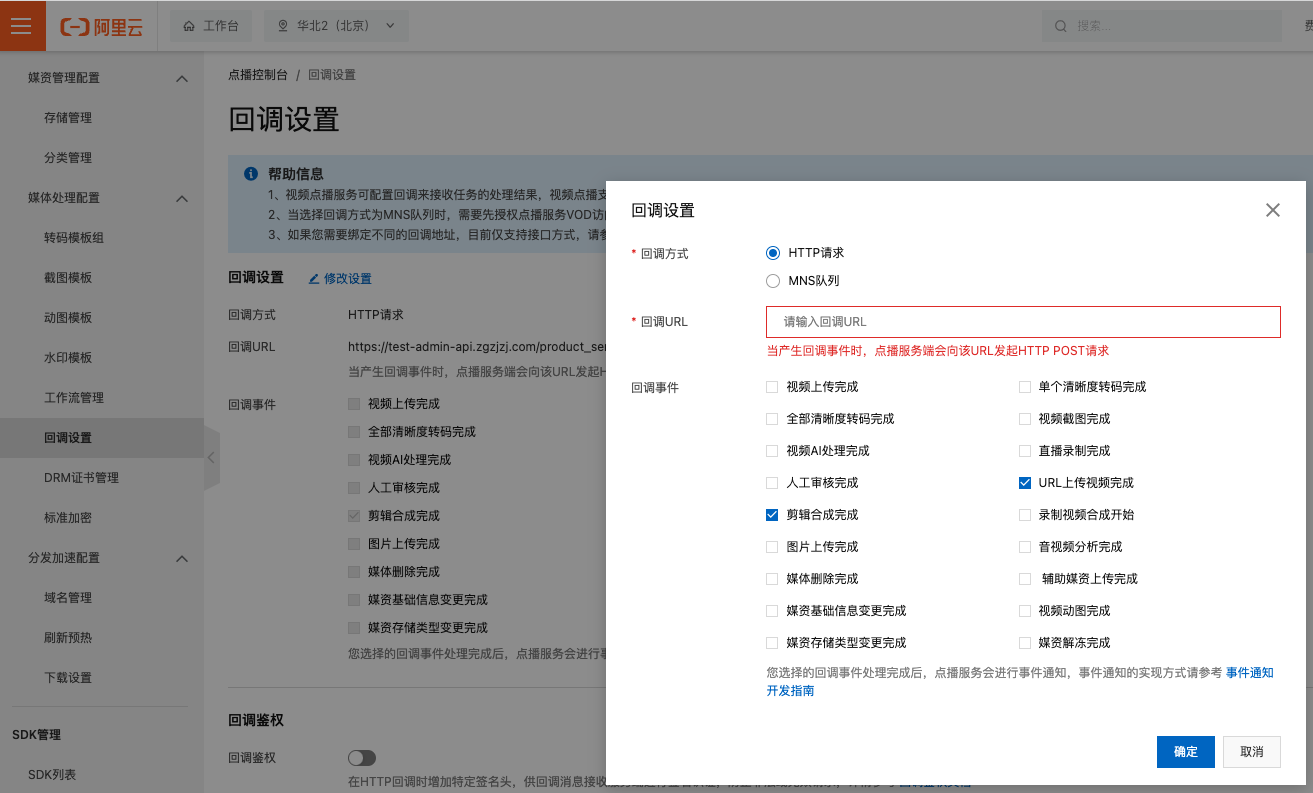Click the region location pin icon
This screenshot has width=1313, height=793.
283,26
